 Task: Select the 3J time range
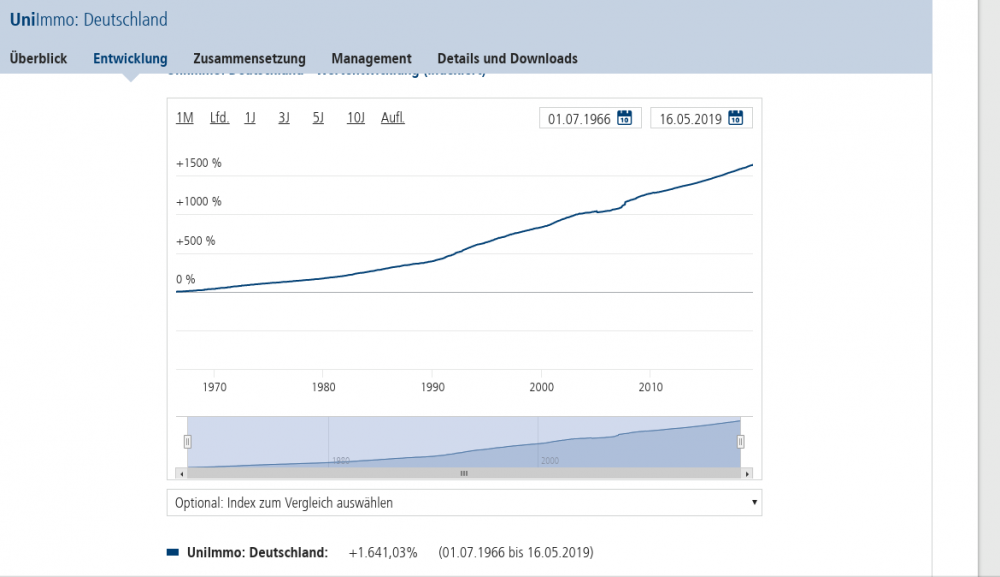tap(284, 118)
